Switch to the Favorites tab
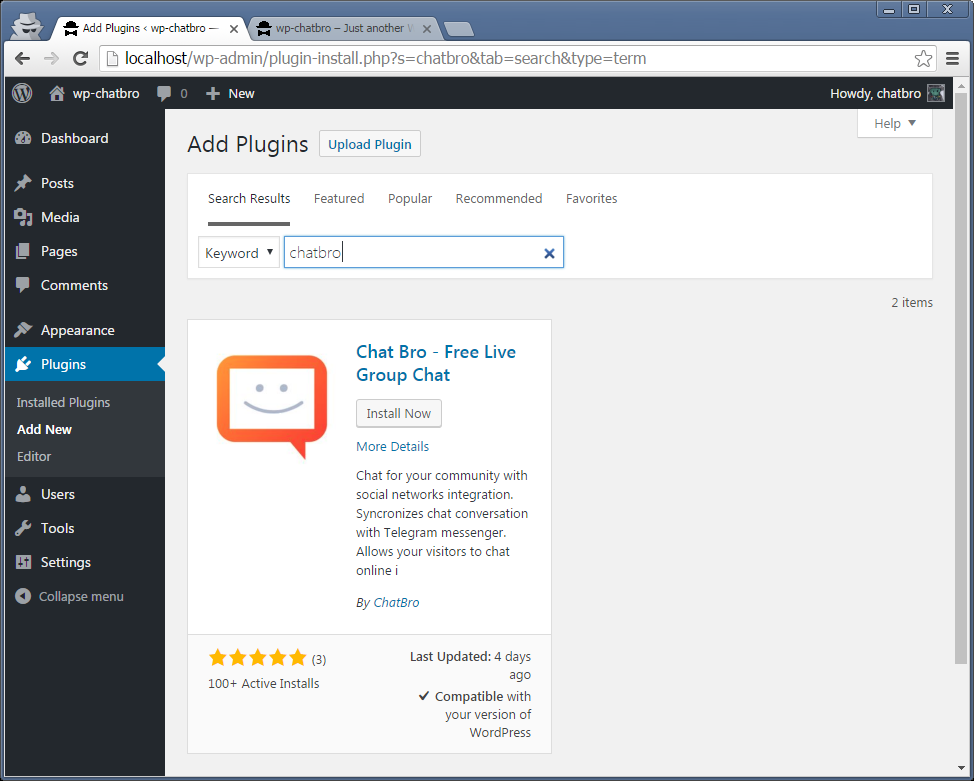The height and width of the screenshot is (781, 974). tap(591, 199)
